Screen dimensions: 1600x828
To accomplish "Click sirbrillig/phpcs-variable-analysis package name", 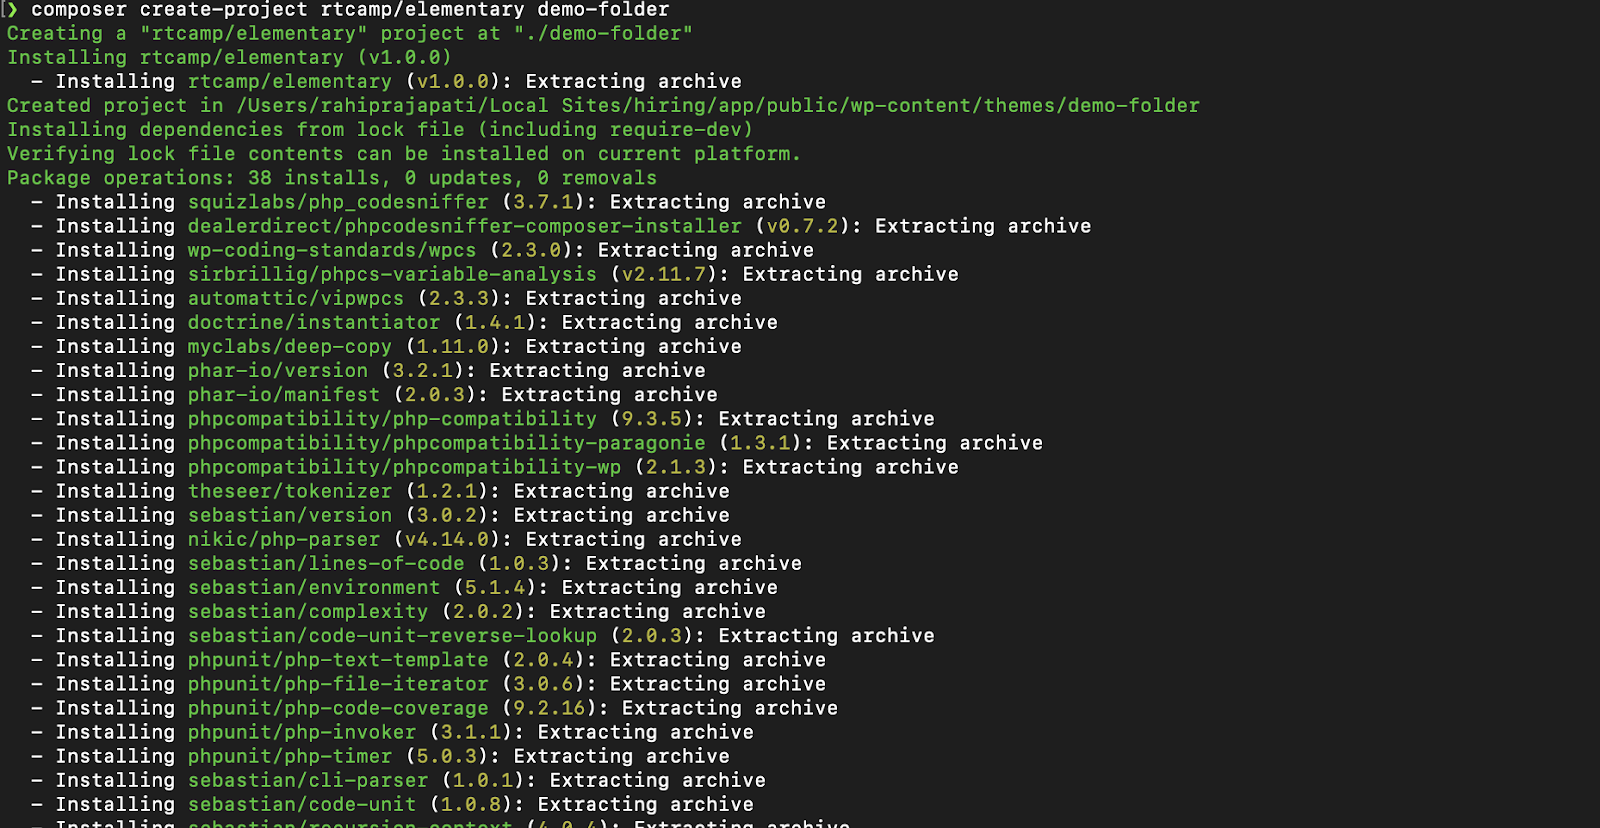I will [x=392, y=274].
